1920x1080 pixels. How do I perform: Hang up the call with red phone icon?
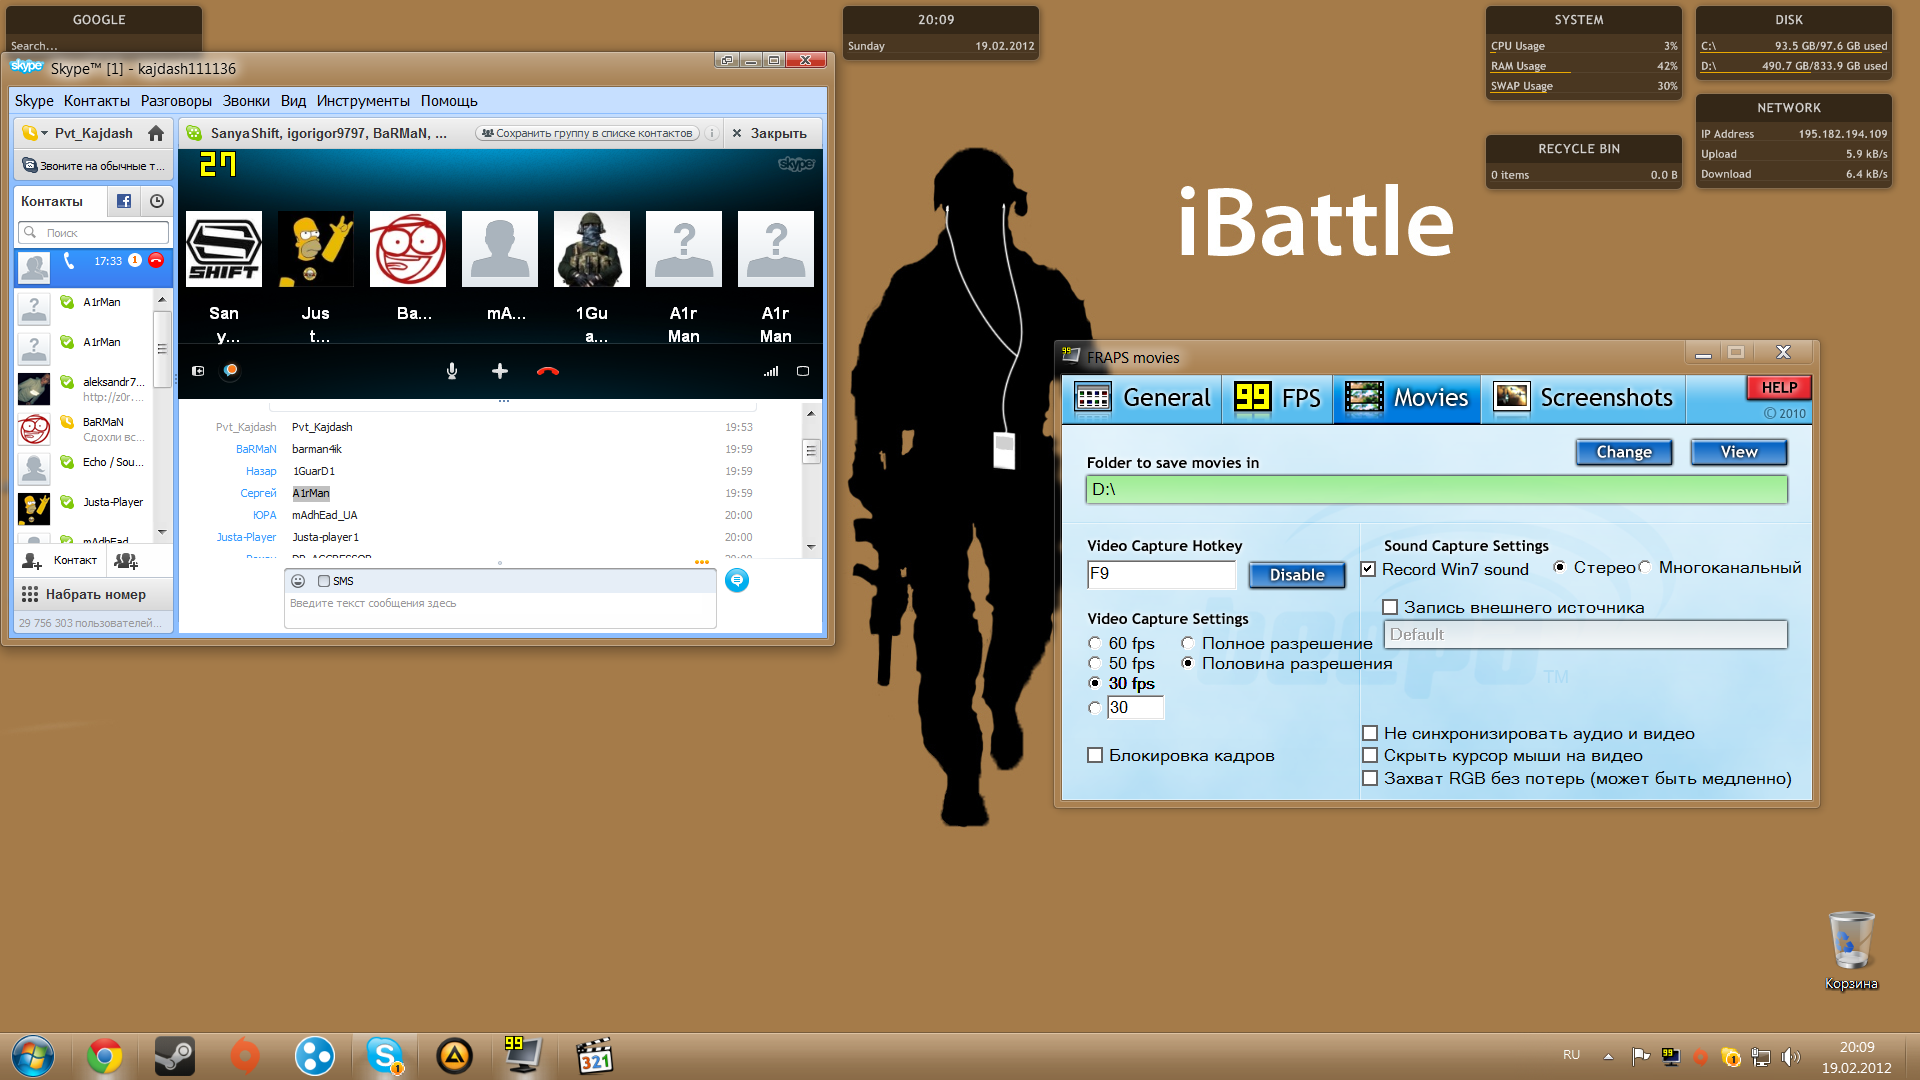pos(548,371)
